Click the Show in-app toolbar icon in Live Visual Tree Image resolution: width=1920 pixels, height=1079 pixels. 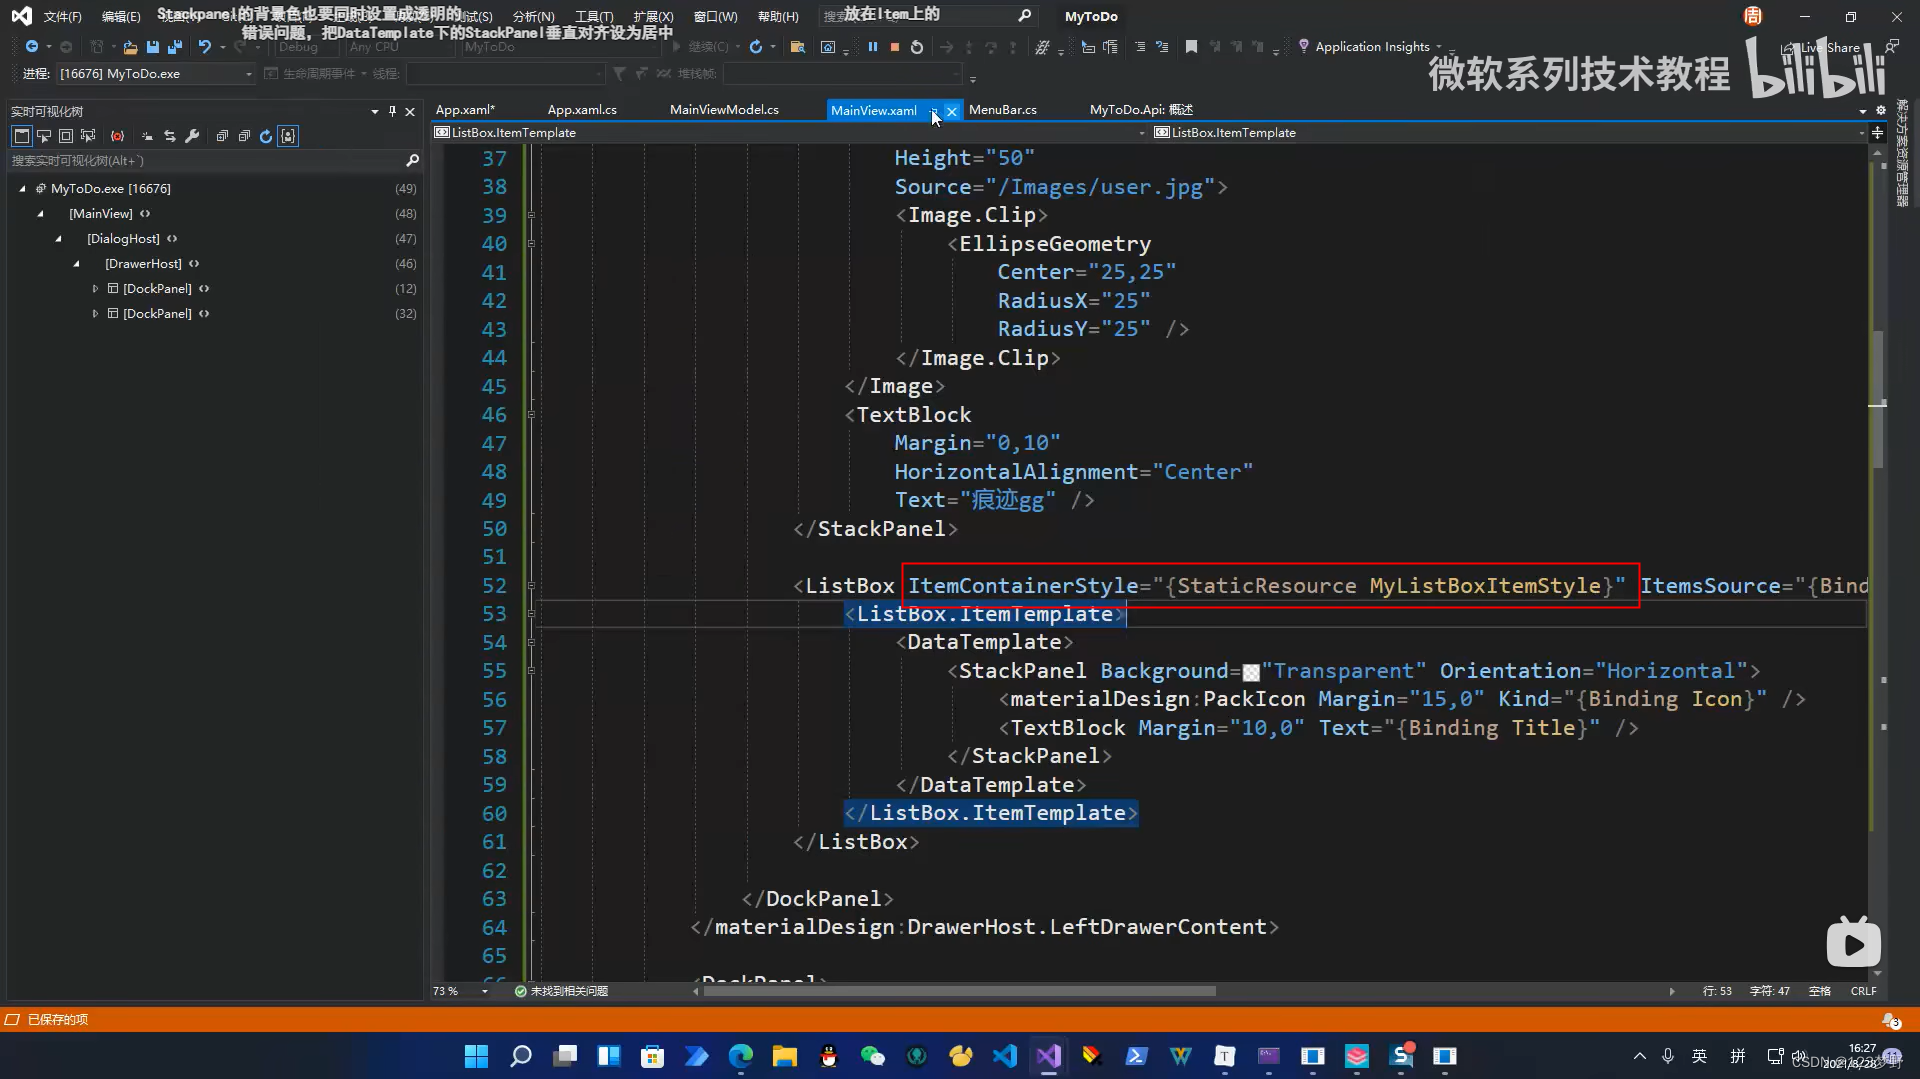22,136
